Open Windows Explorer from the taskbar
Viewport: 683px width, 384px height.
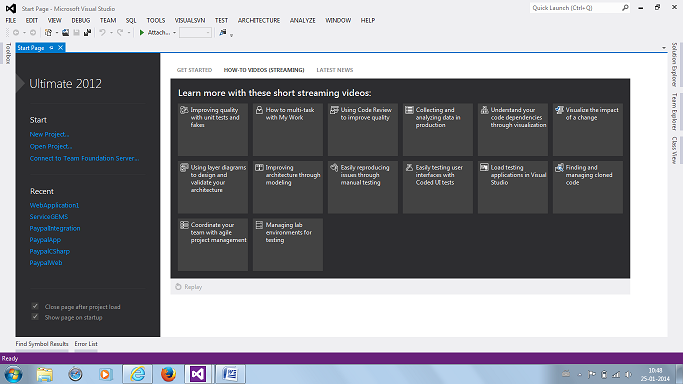(44, 374)
